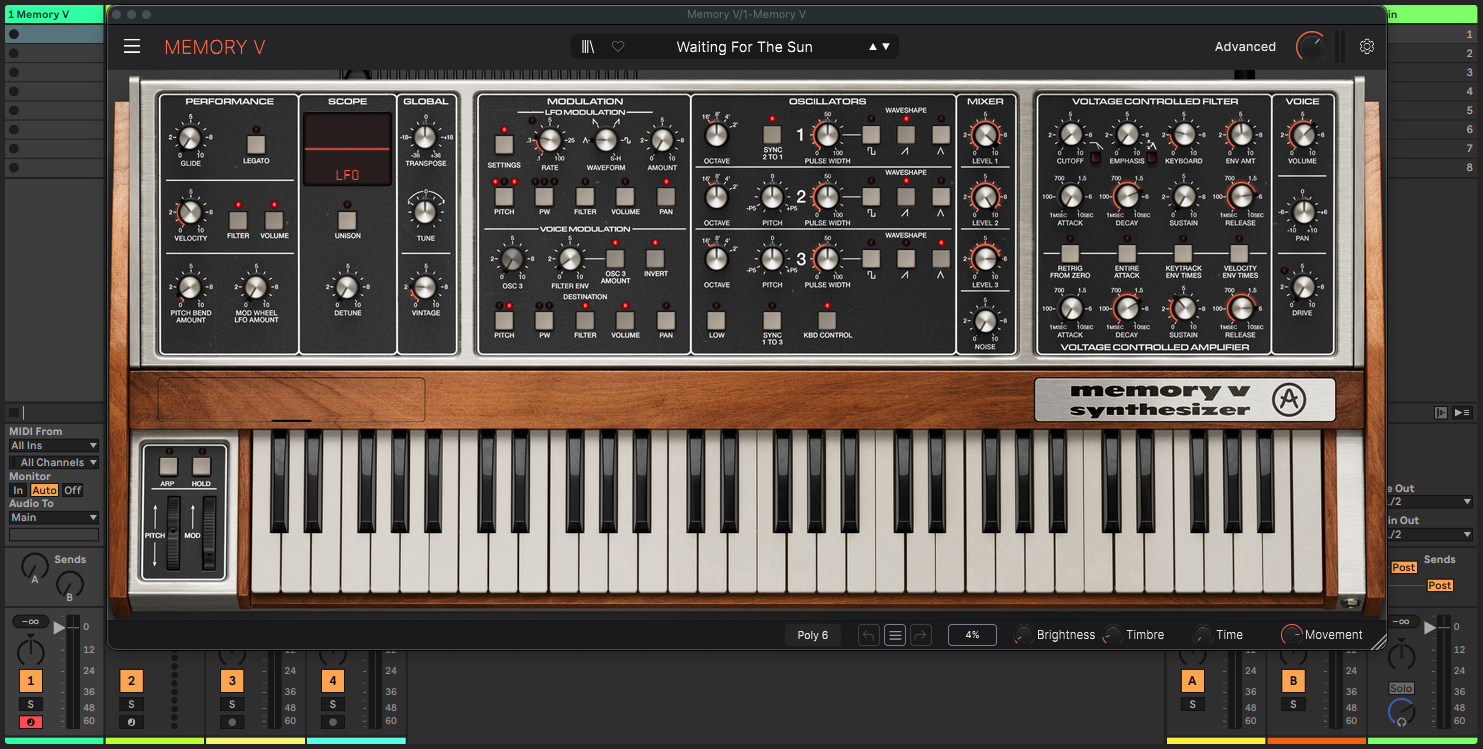Click the Arturia logo on the nameplate
Image resolution: width=1483 pixels, height=749 pixels.
(1289, 400)
